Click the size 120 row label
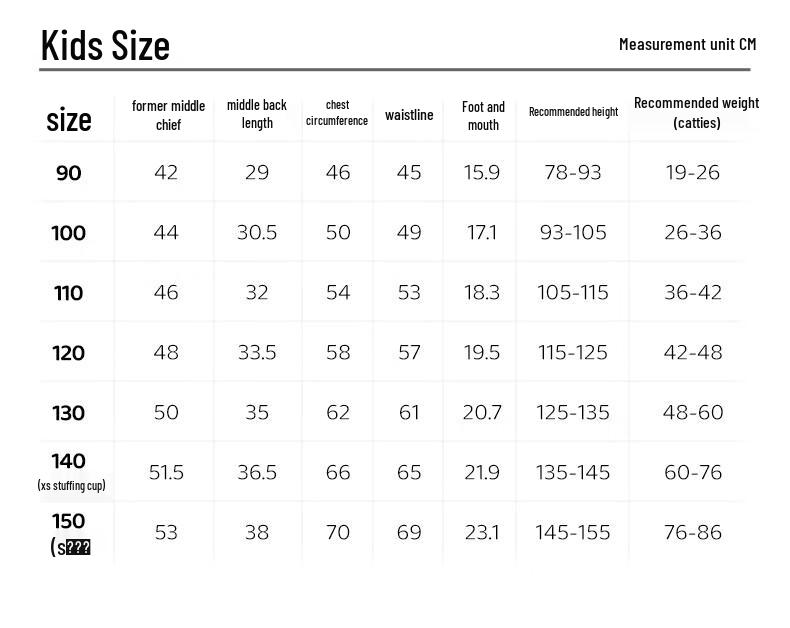The height and width of the screenshot is (628, 790). coord(69,353)
